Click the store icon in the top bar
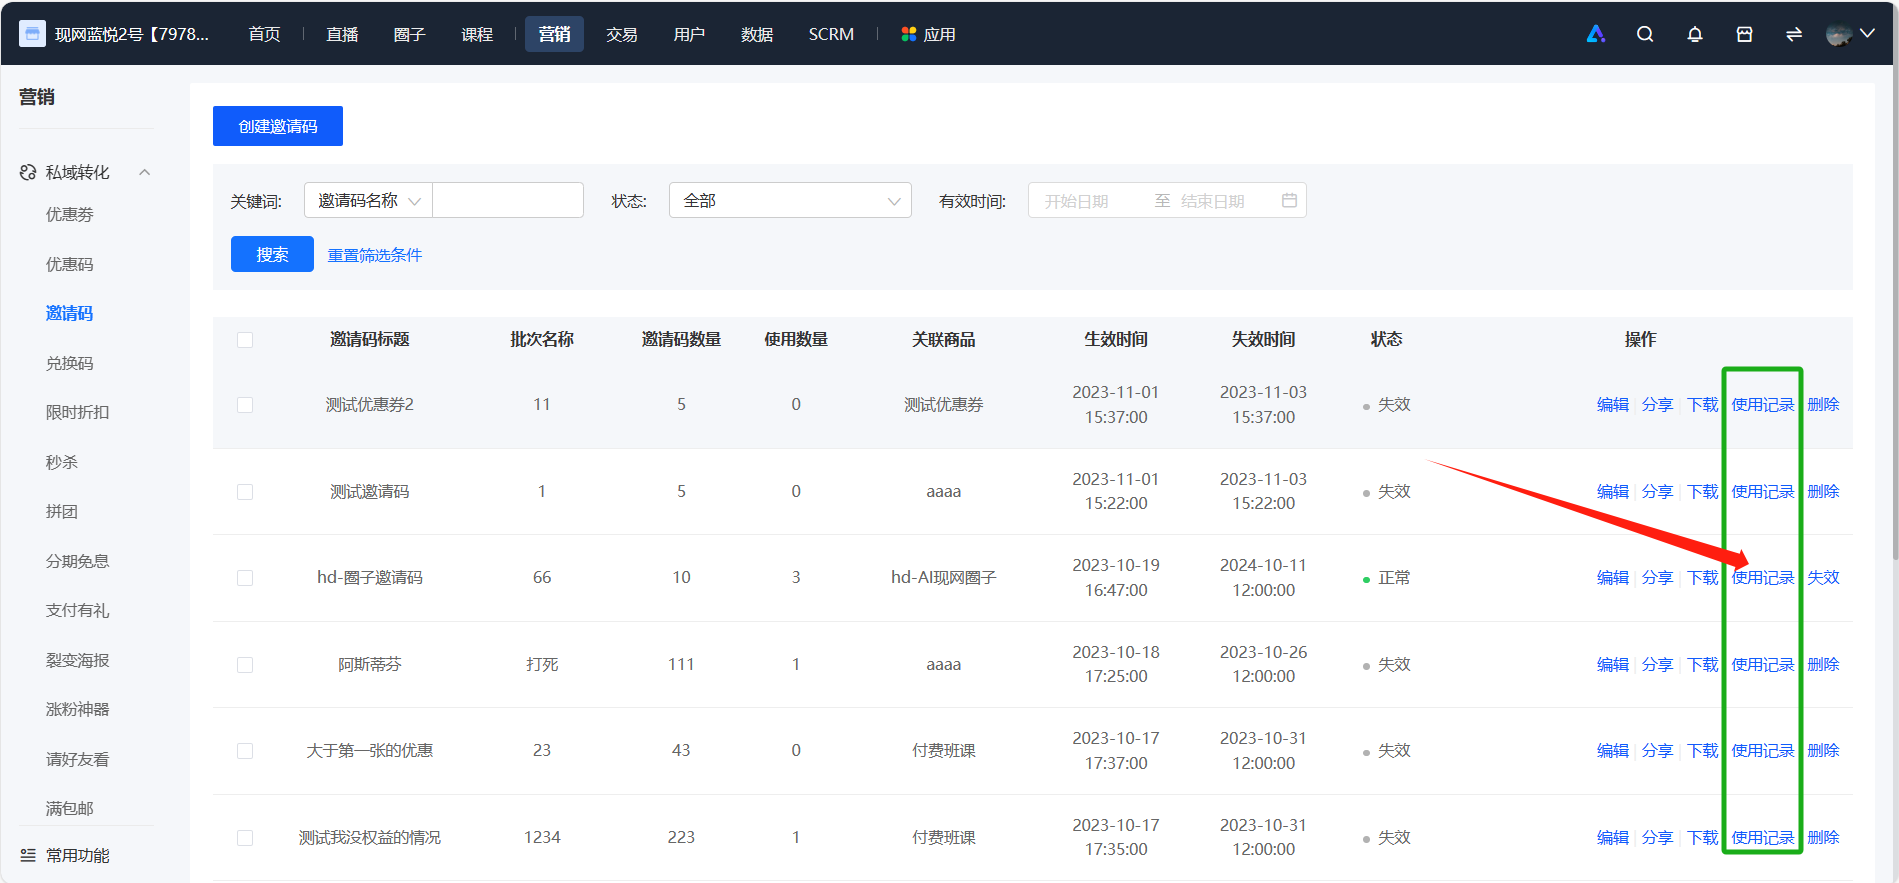 [x=1745, y=34]
